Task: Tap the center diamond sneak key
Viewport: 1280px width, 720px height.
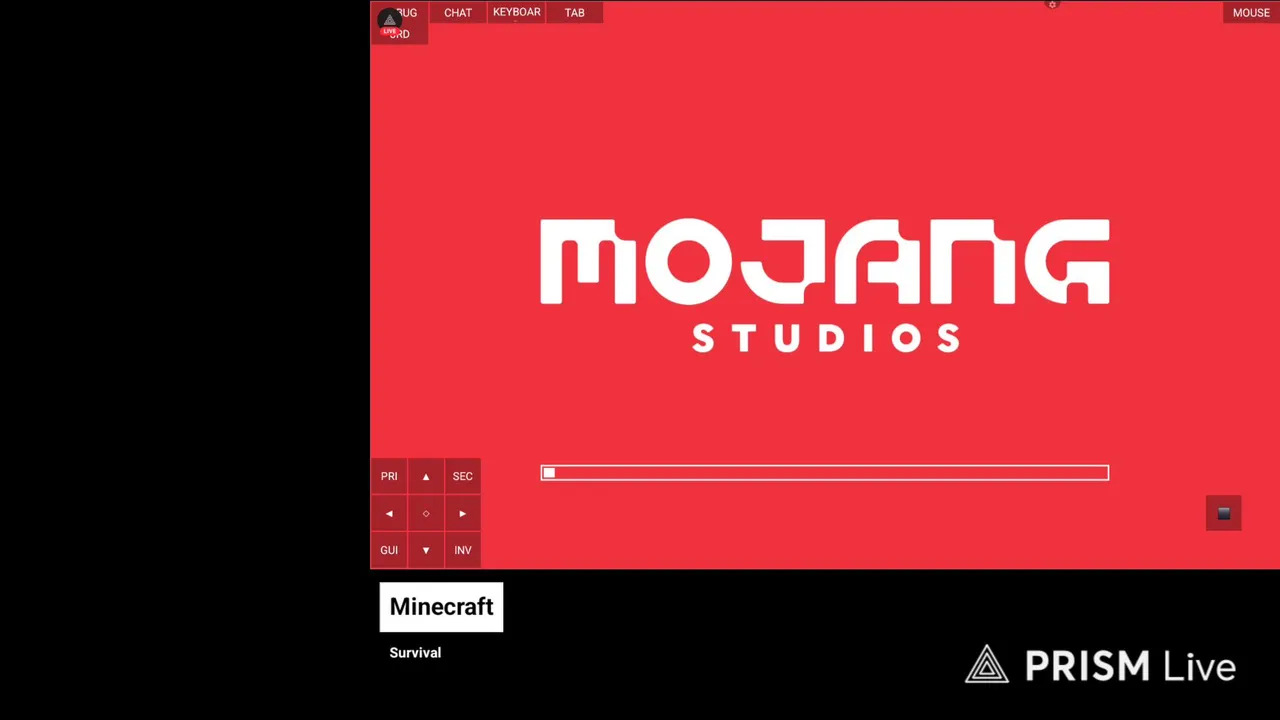Action: pos(426,513)
